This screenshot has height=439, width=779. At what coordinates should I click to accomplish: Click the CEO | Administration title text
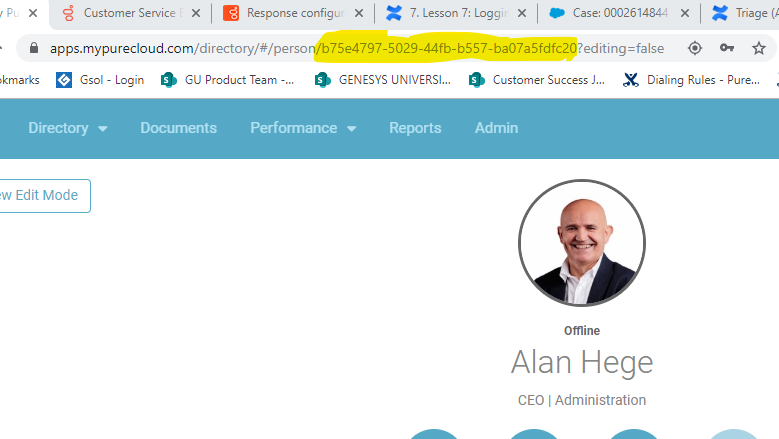(582, 400)
